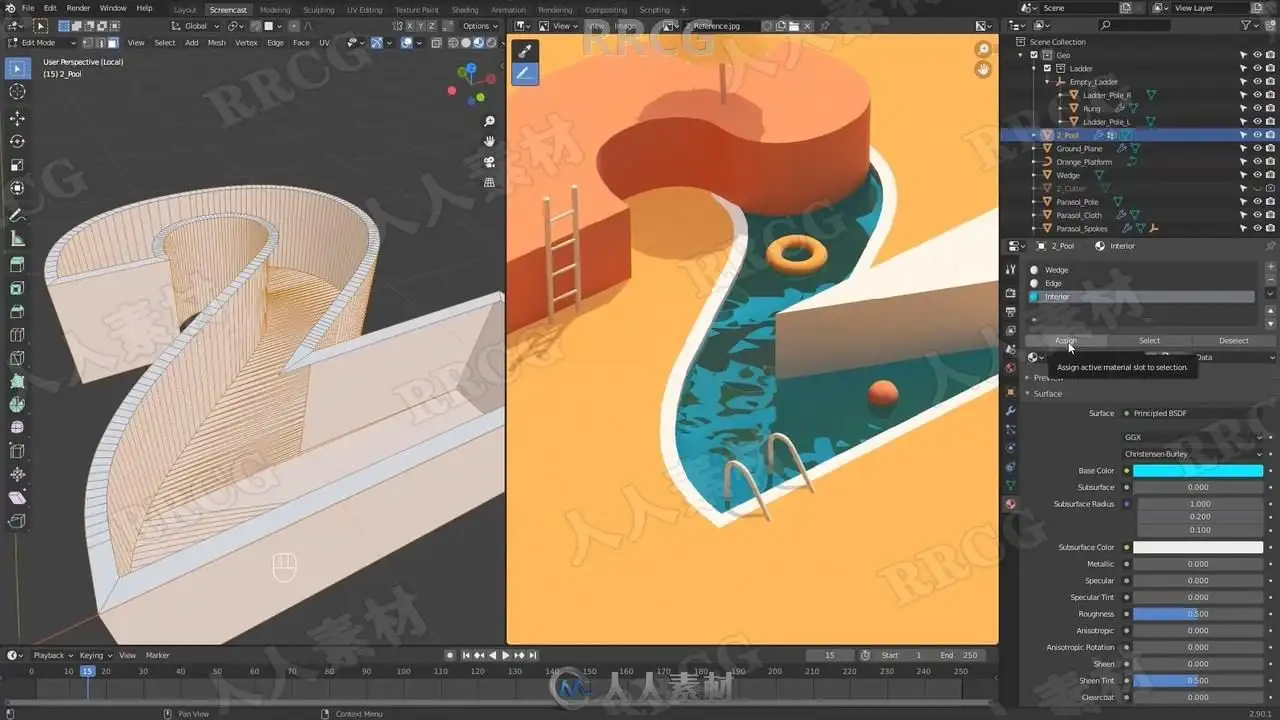Select the Annotate pencil tool in the image editor
This screenshot has height=720, width=1280.
(525, 73)
